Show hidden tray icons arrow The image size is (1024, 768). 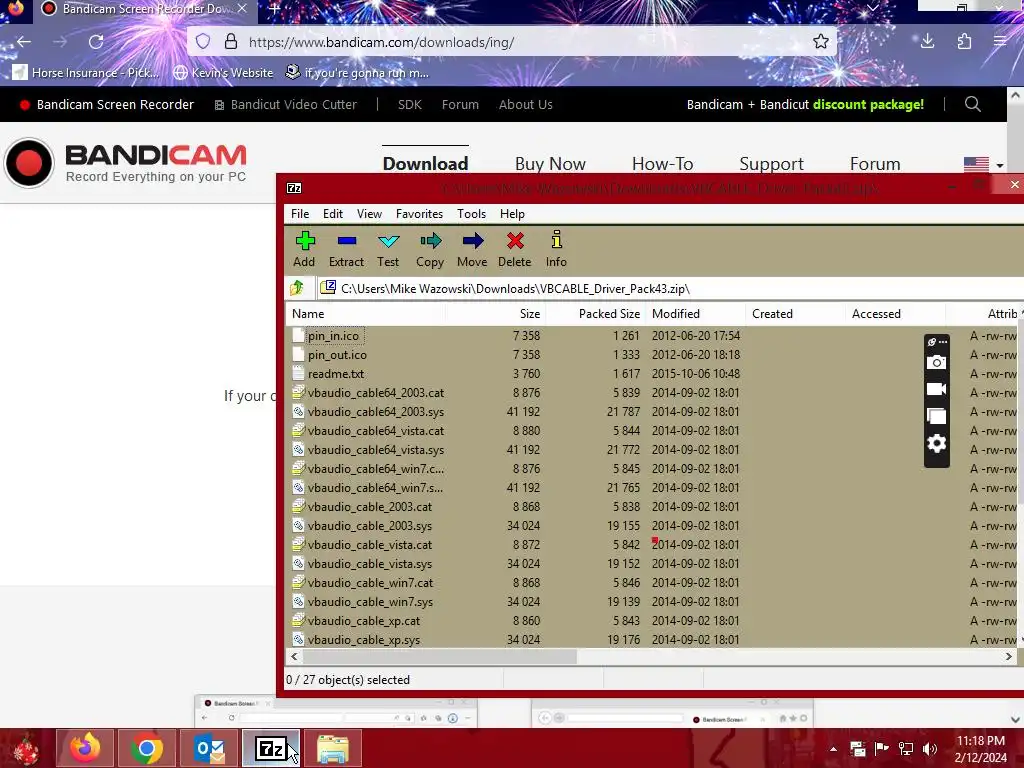pos(833,749)
